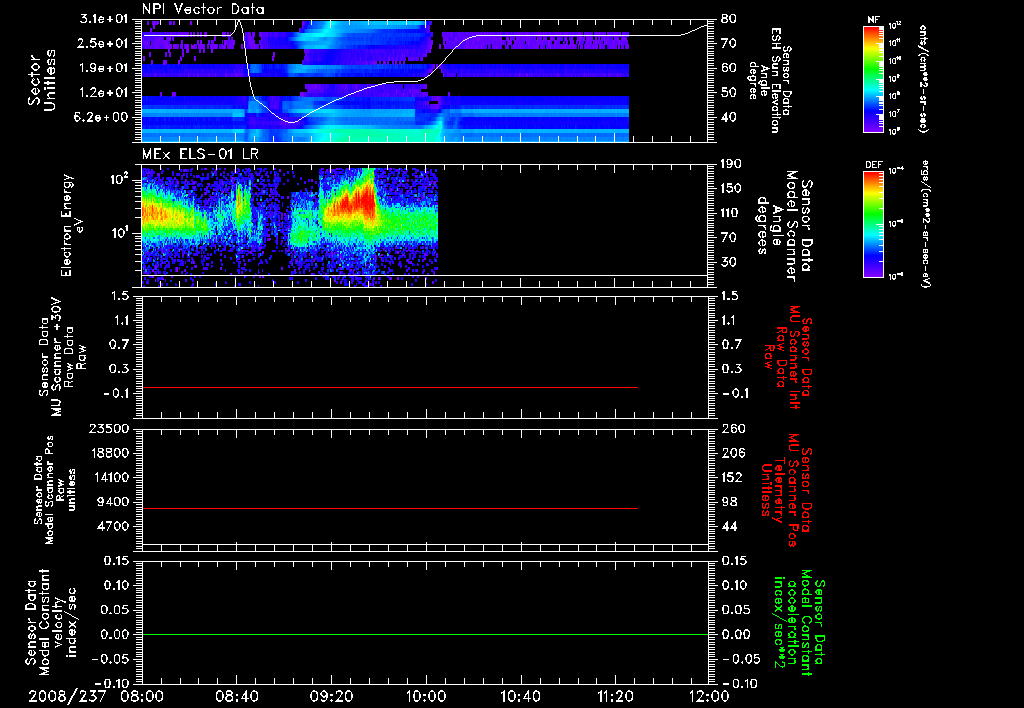Click the "10:00" time tick label
Image resolution: width=1024 pixels, height=708 pixels.
click(426, 696)
